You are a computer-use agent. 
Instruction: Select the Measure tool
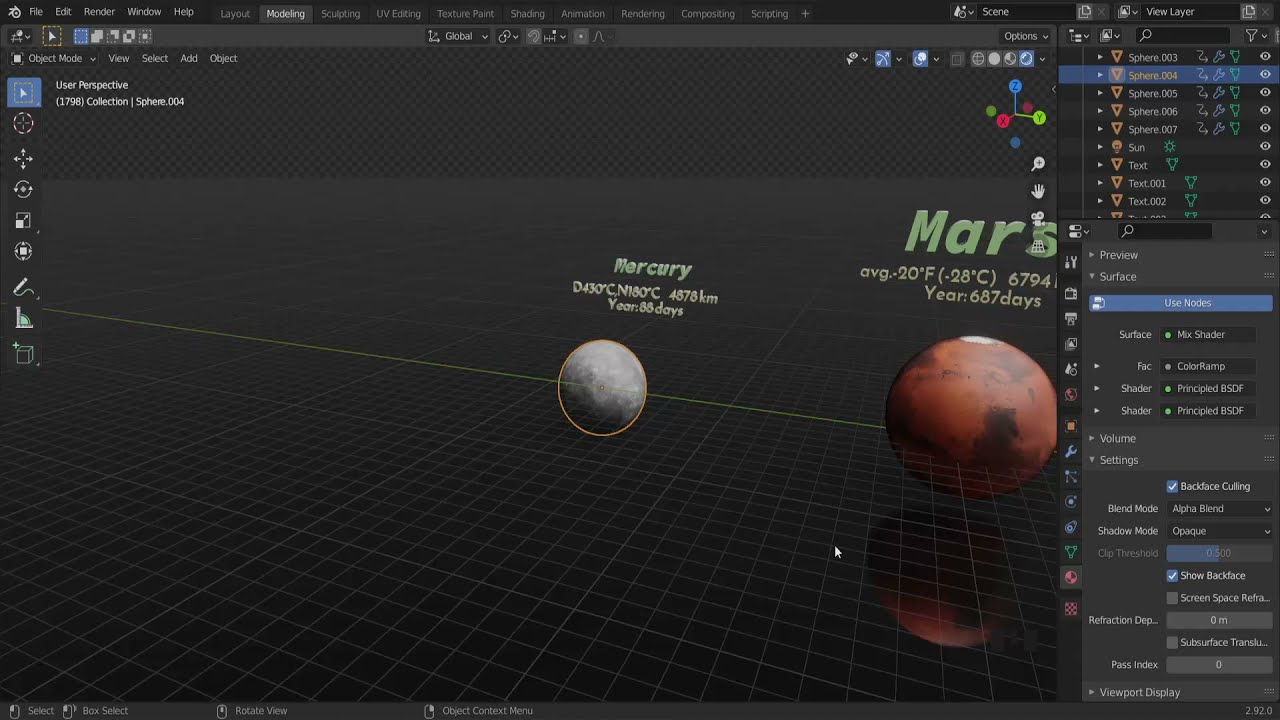[x=23, y=319]
